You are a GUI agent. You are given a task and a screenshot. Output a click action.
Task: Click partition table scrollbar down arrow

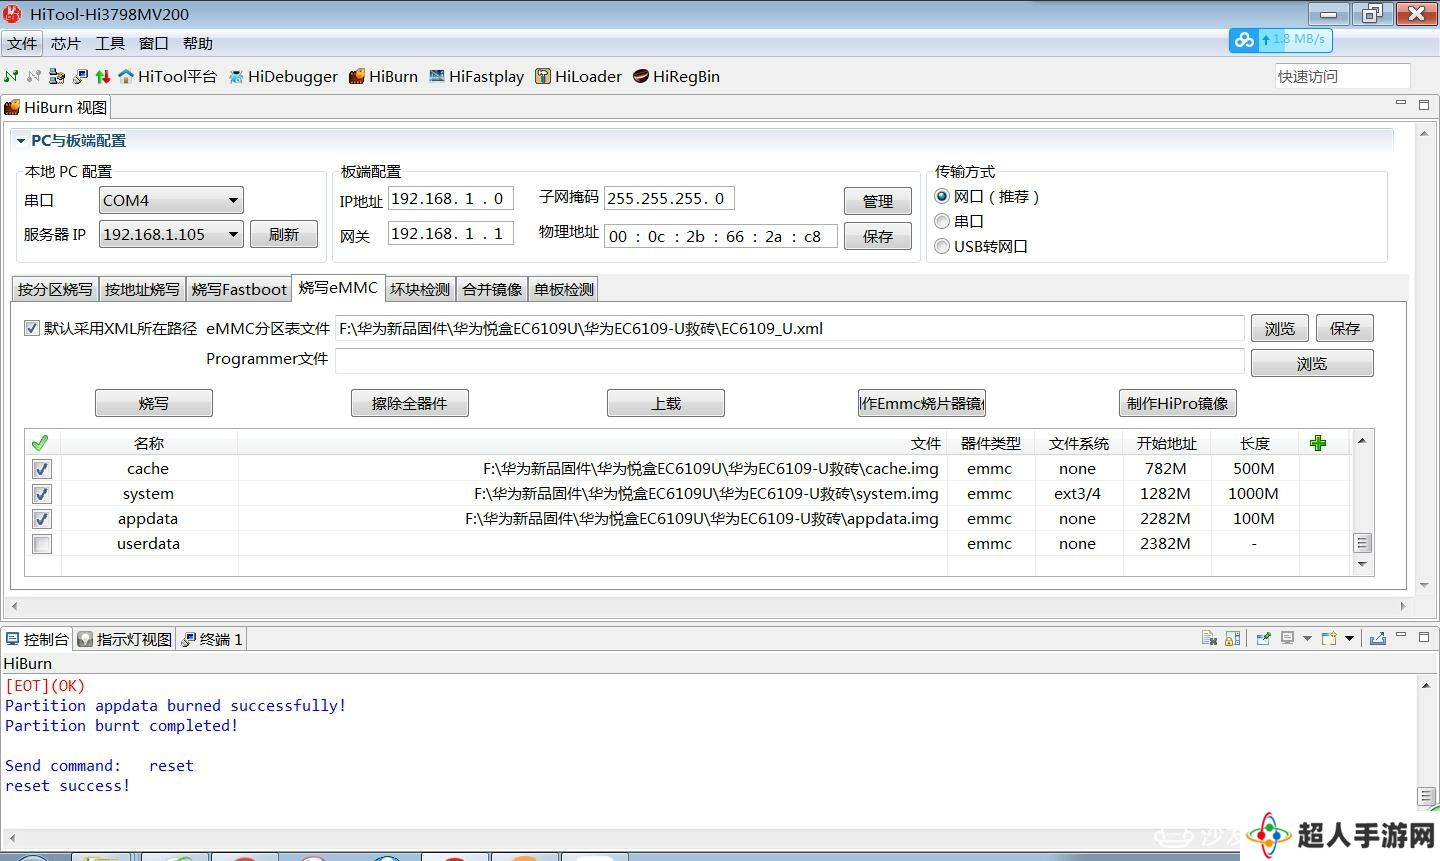pos(1362,565)
